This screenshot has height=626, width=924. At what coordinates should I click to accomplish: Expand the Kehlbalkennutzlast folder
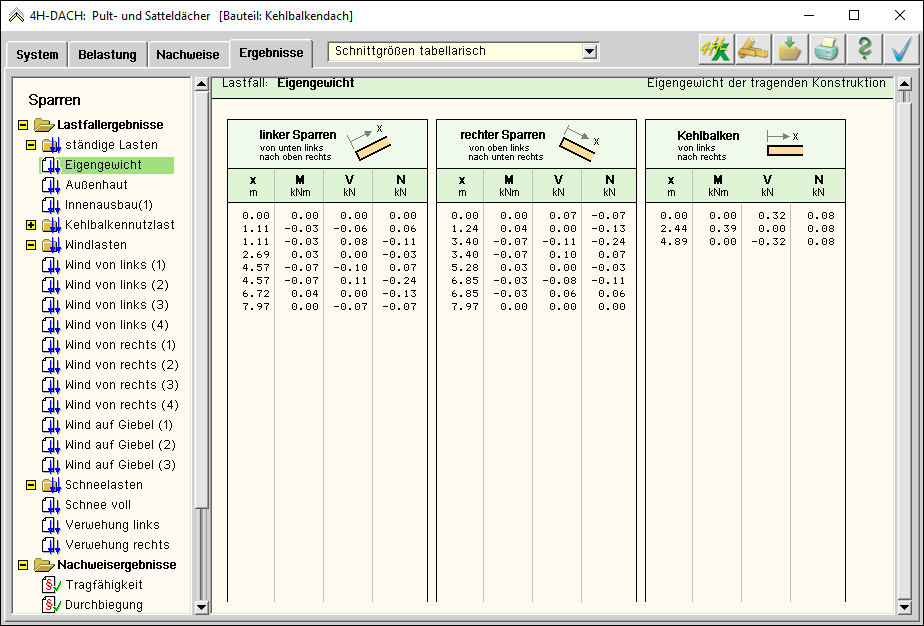(x=31, y=225)
